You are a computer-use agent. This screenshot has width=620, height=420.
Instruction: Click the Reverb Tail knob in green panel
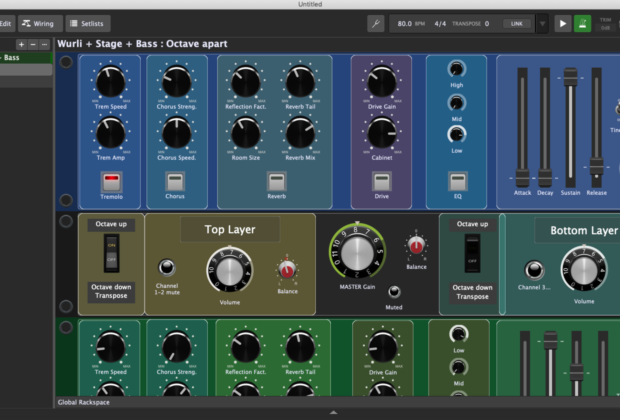point(300,347)
